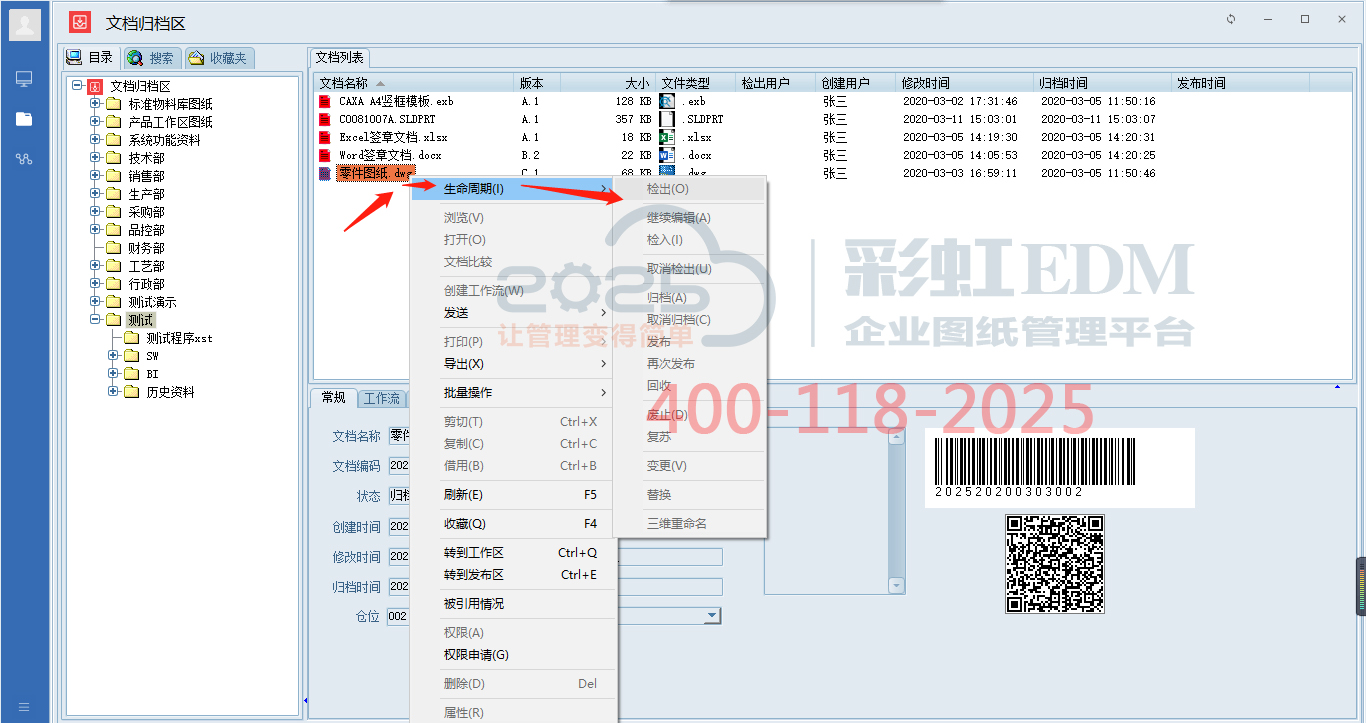Switch to the 搜索 tab
The image size is (1366, 723).
pyautogui.click(x=151, y=58)
